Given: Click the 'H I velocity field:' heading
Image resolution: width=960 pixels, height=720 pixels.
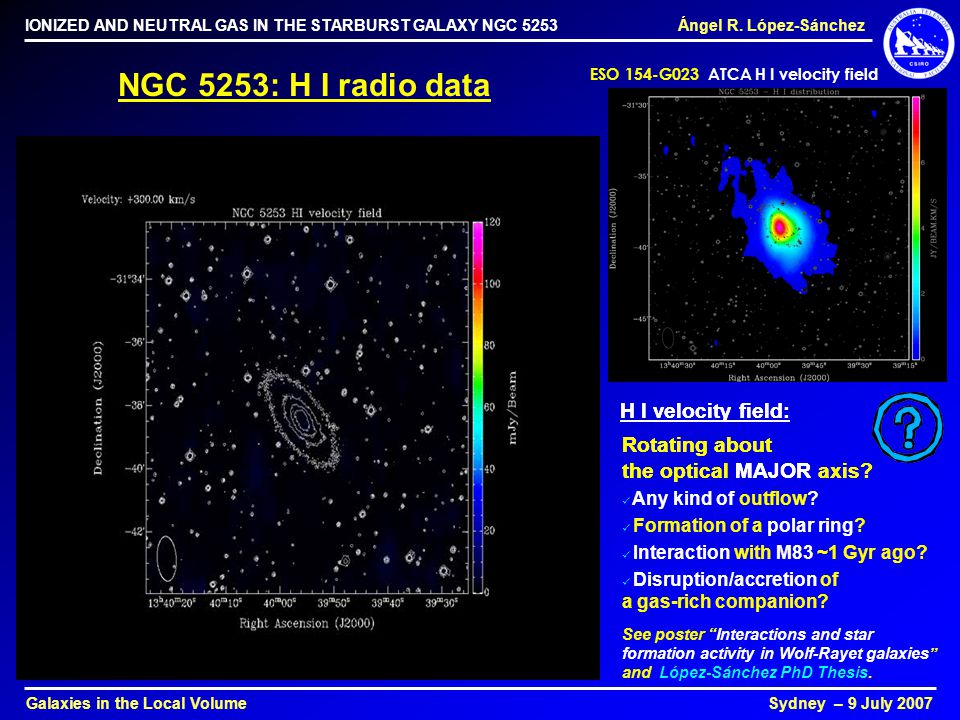Looking at the screenshot, I should [x=705, y=411].
